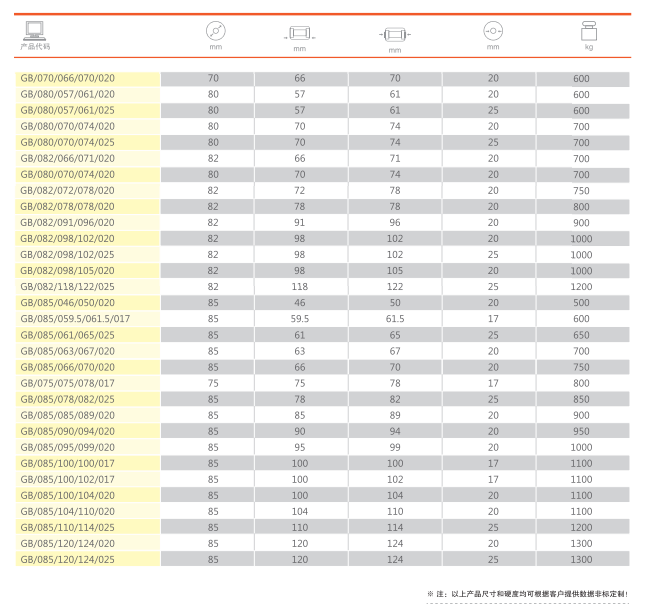Screen dimensions: 646x604
Task: Click the 118 length cell
Action: pos(299,286)
